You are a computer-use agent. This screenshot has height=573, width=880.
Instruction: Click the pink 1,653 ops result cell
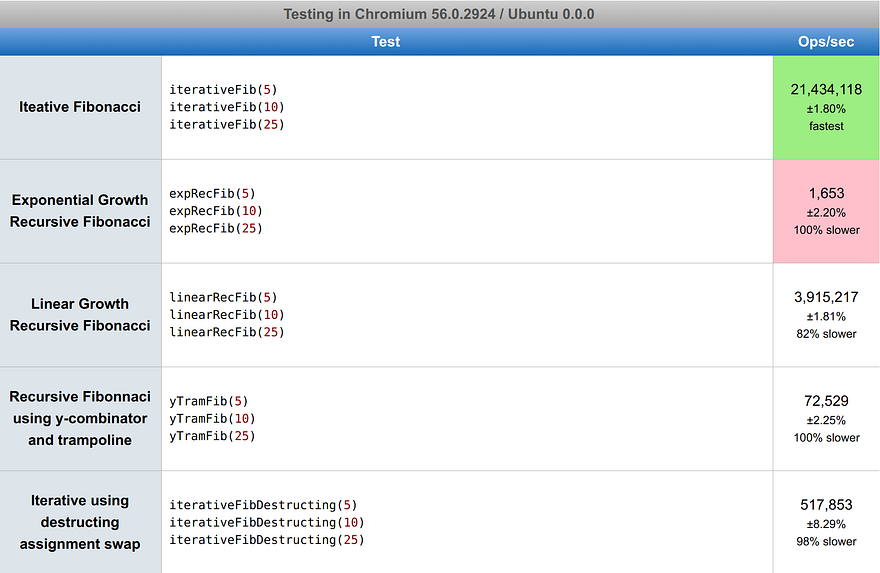(826, 211)
